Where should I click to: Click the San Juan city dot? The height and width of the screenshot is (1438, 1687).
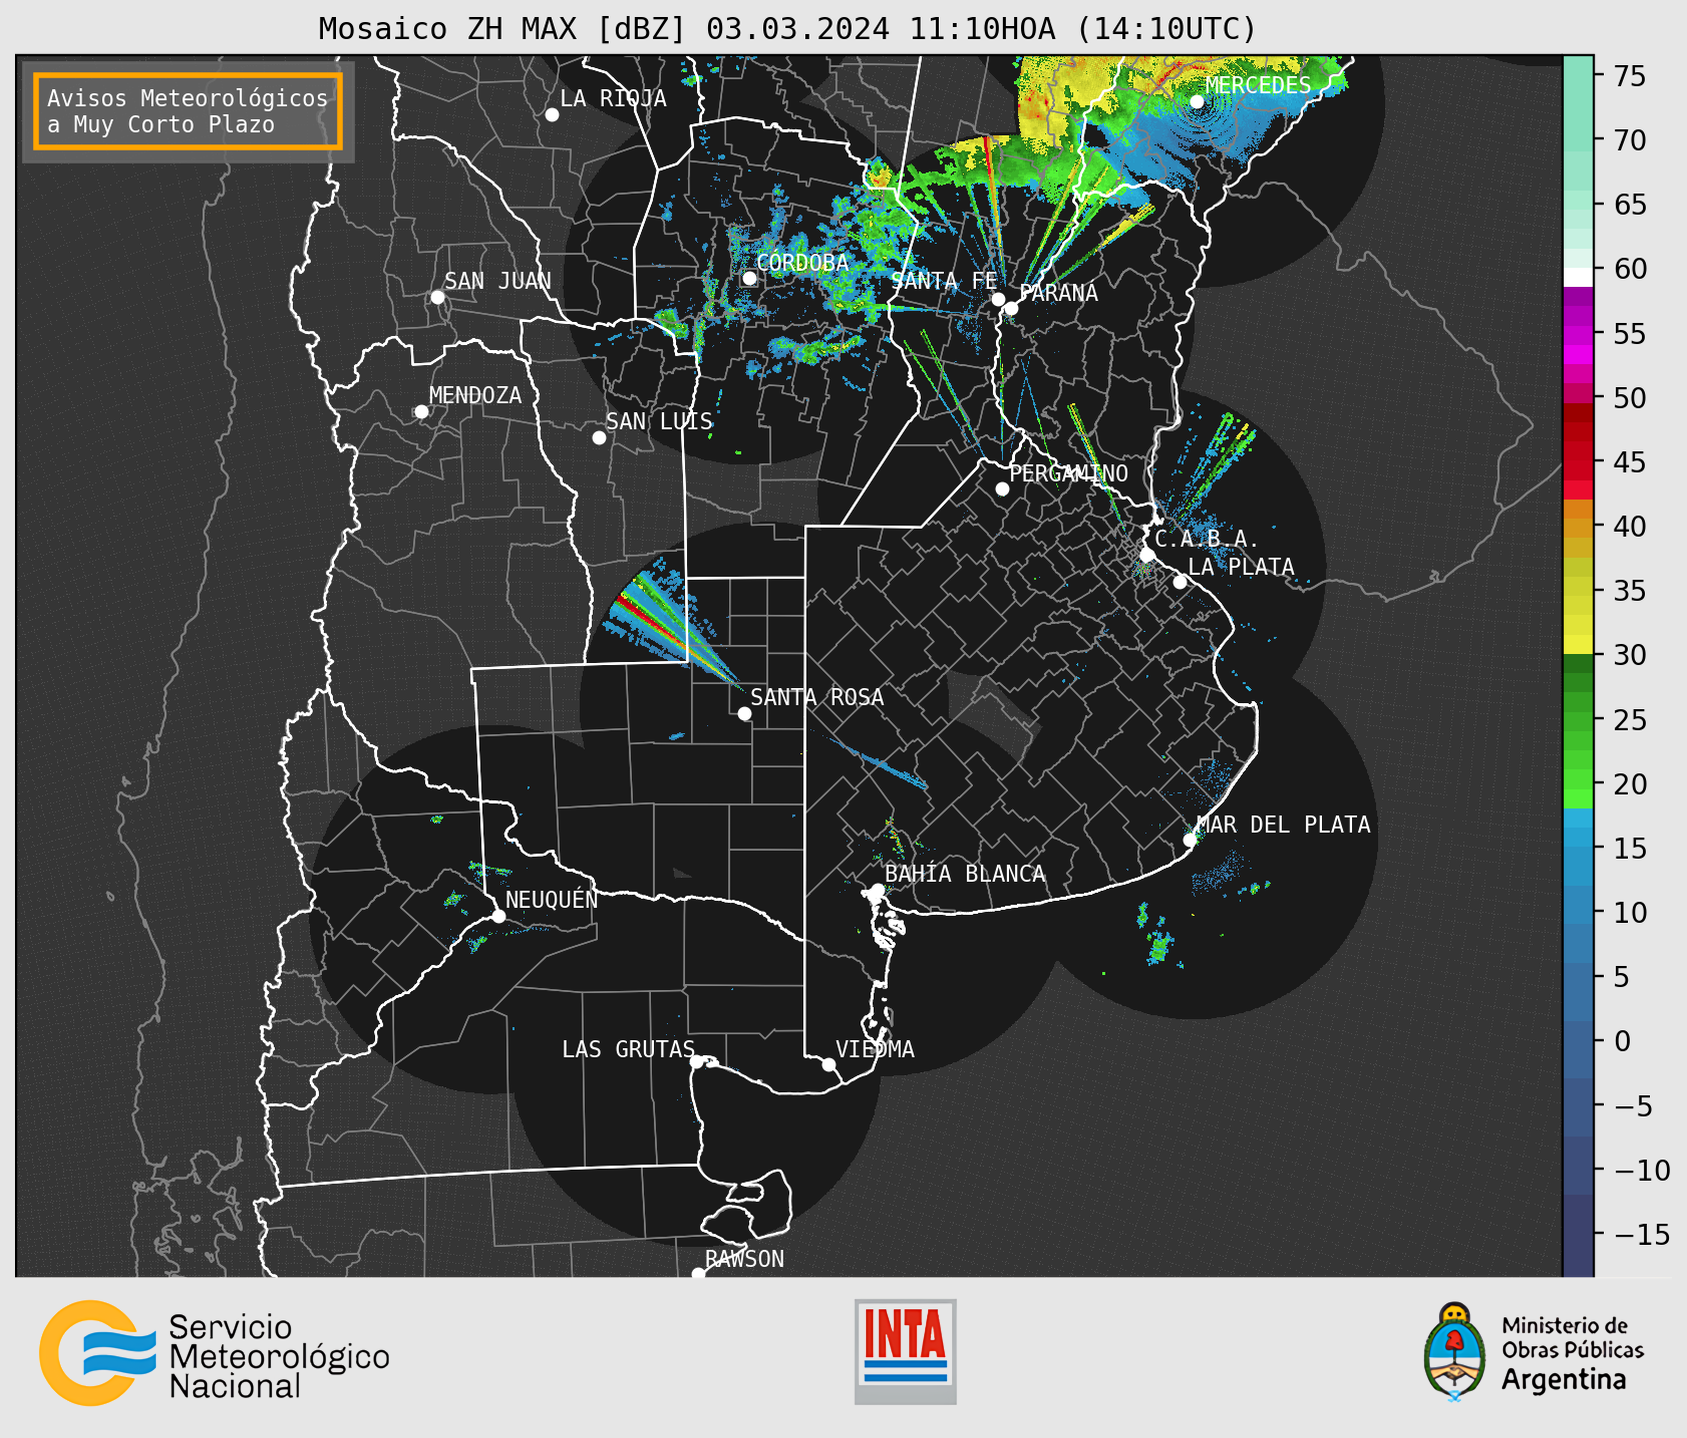coord(437,297)
